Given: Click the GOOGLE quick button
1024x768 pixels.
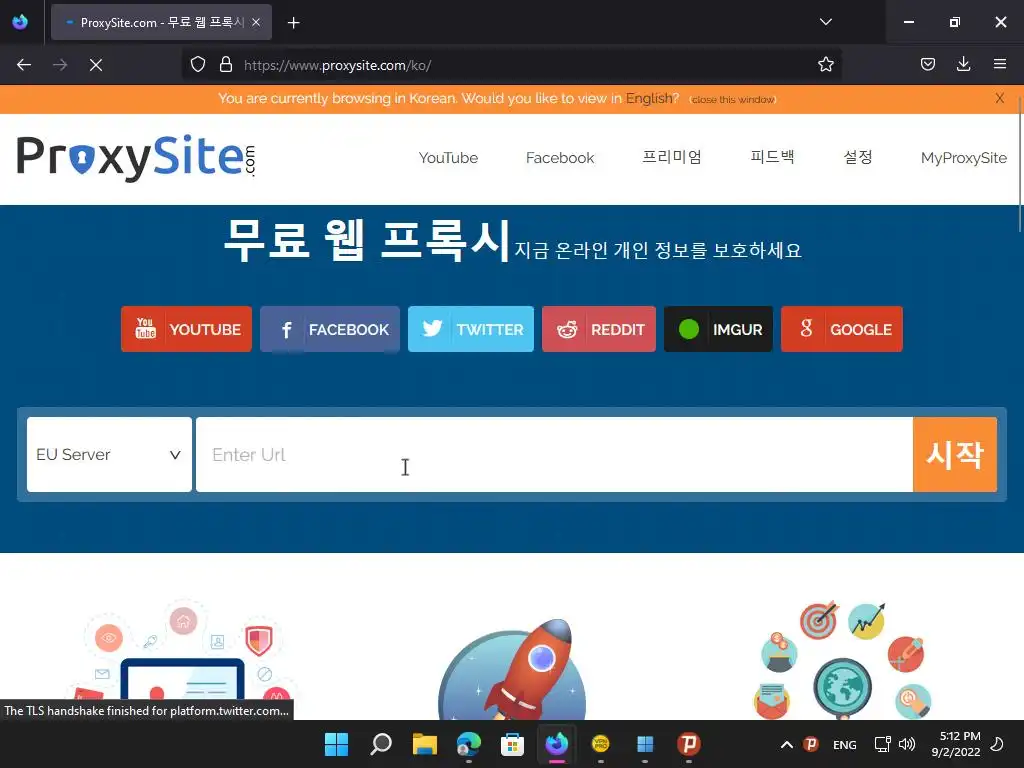Looking at the screenshot, I should [x=842, y=329].
